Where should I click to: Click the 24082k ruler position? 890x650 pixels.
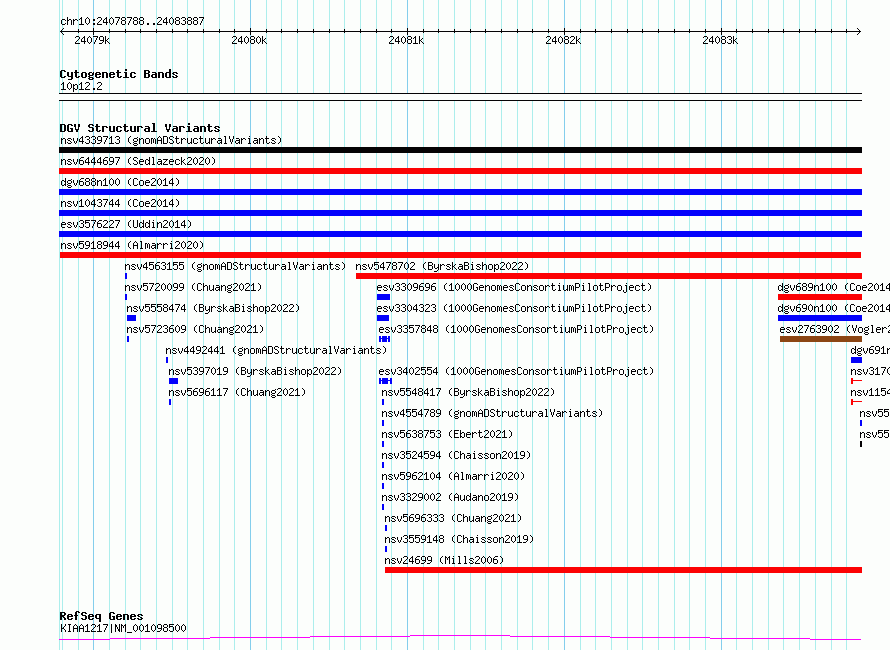(563, 40)
